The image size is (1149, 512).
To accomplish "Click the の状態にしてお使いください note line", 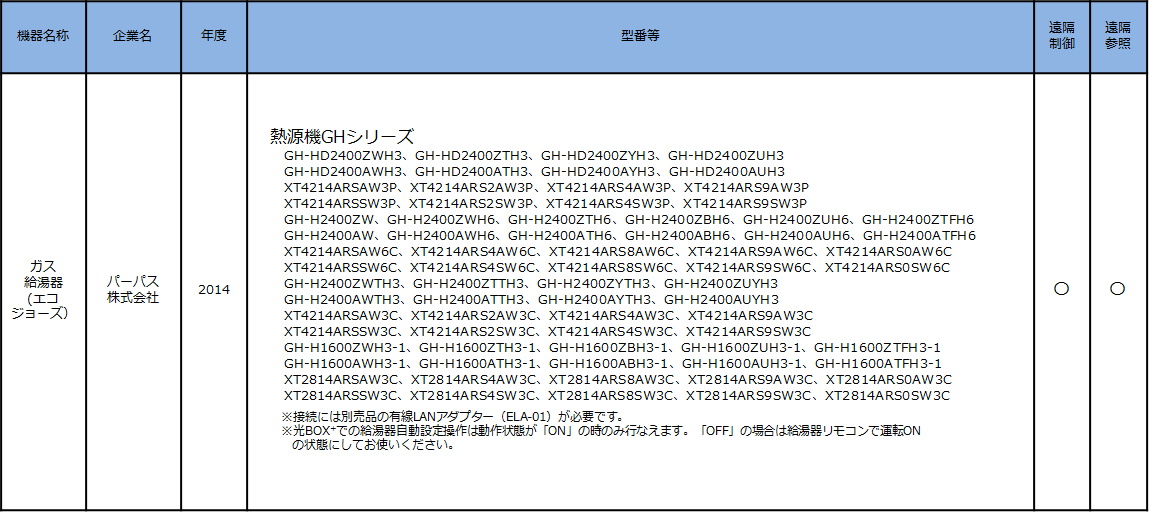I will pos(373,444).
